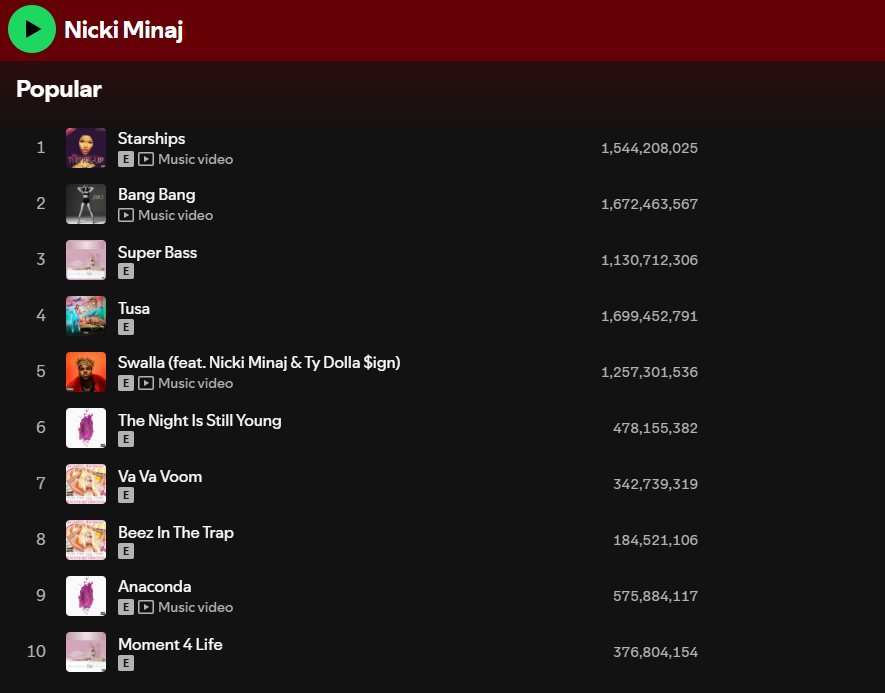
Task: Click the explicit E badge on Swalla
Action: [126, 383]
